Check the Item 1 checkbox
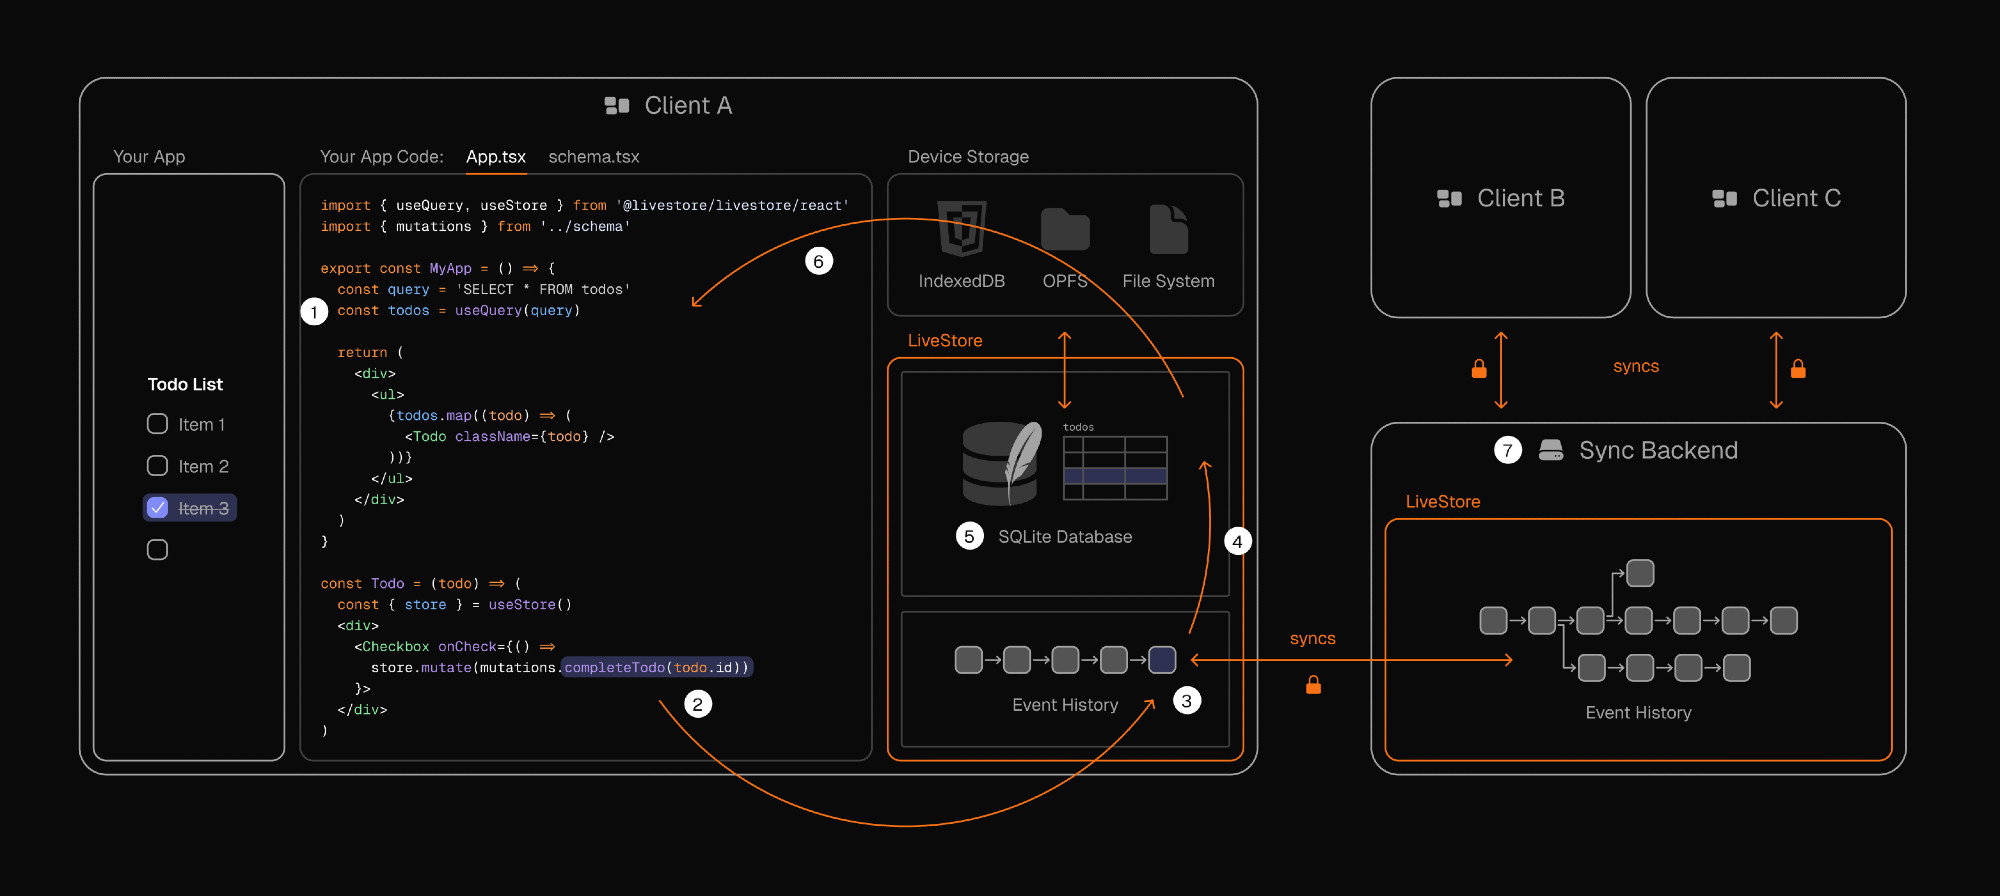This screenshot has width=2000, height=896. pos(157,424)
